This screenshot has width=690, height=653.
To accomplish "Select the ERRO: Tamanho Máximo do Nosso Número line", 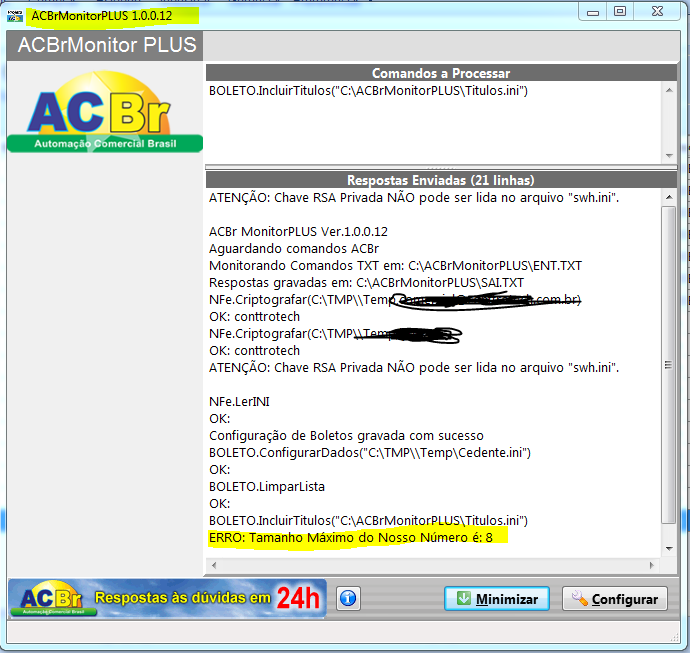I will coord(351,538).
